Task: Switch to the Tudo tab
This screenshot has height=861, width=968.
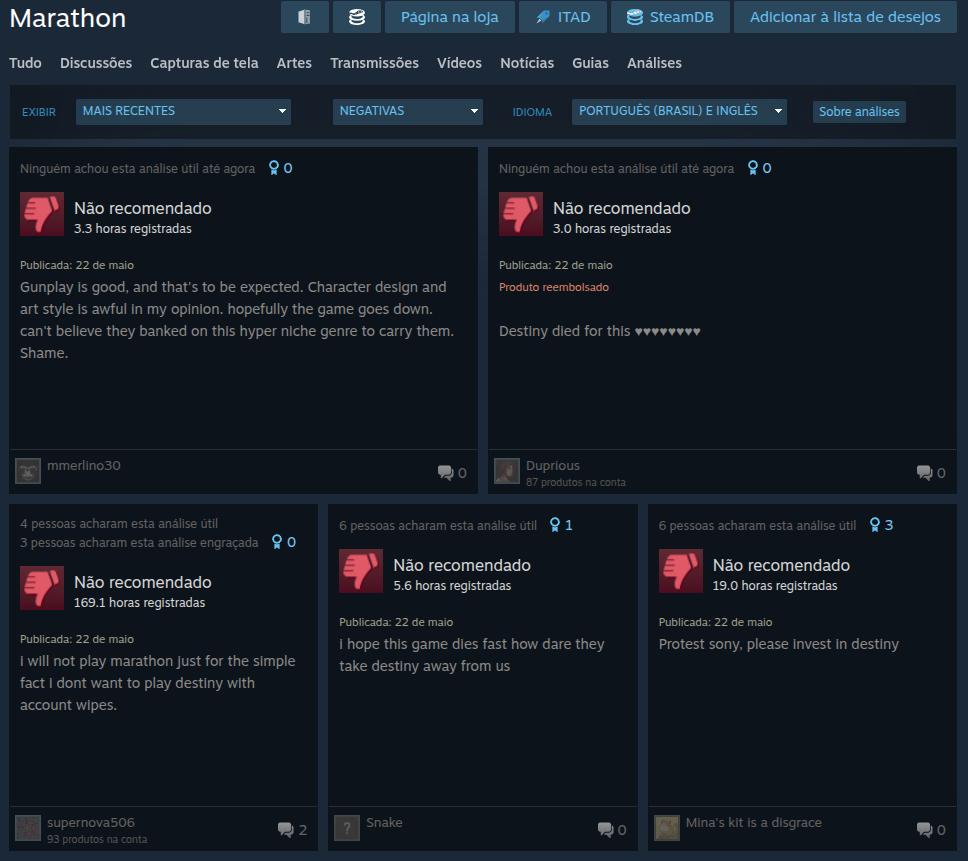Action: (x=25, y=63)
